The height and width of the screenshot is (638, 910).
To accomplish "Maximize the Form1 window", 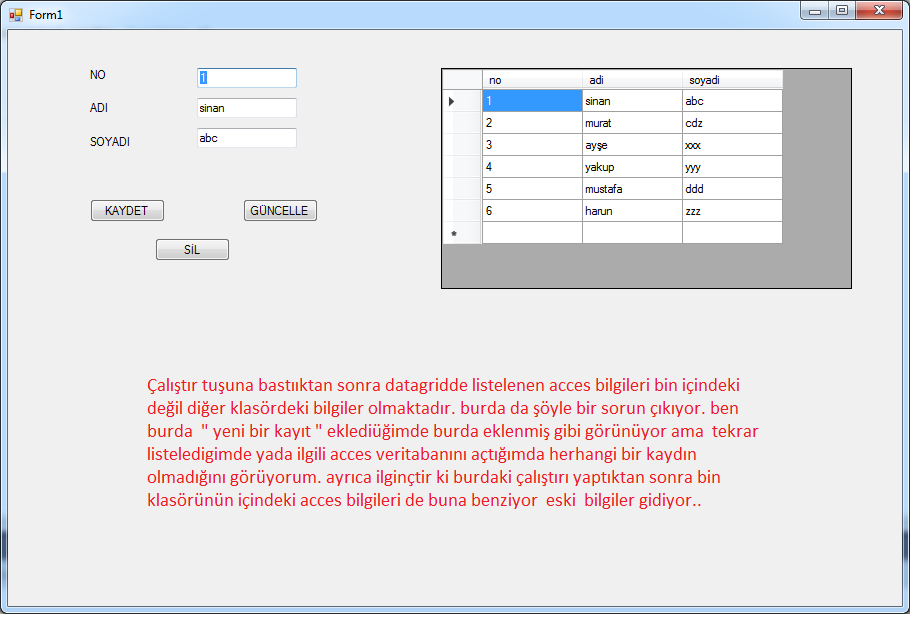I will point(842,10).
